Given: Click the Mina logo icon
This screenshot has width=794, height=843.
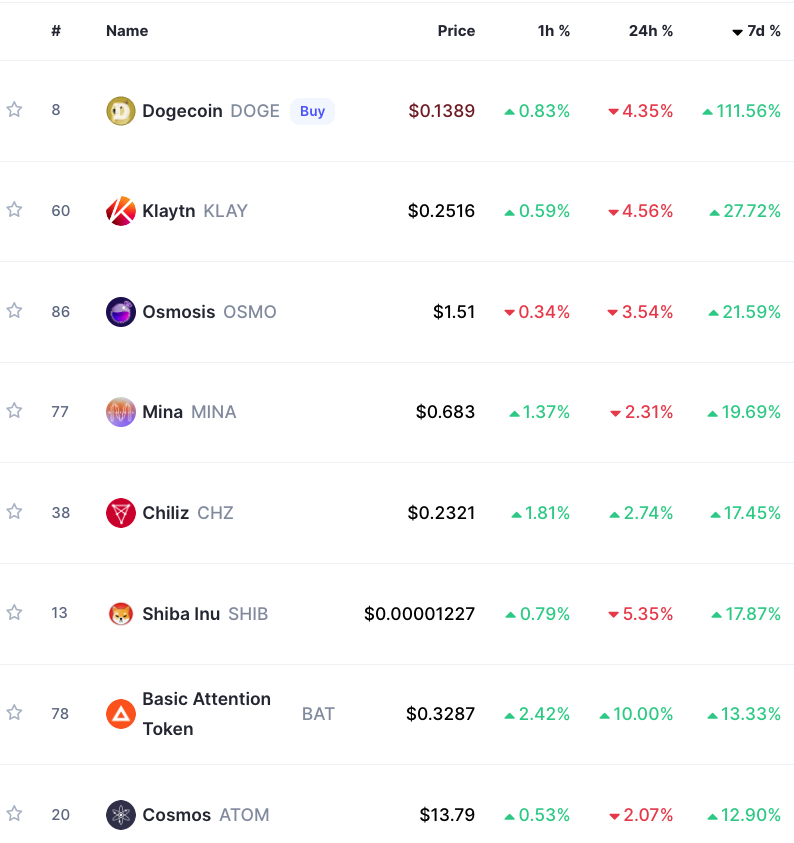Looking at the screenshot, I should point(121,412).
